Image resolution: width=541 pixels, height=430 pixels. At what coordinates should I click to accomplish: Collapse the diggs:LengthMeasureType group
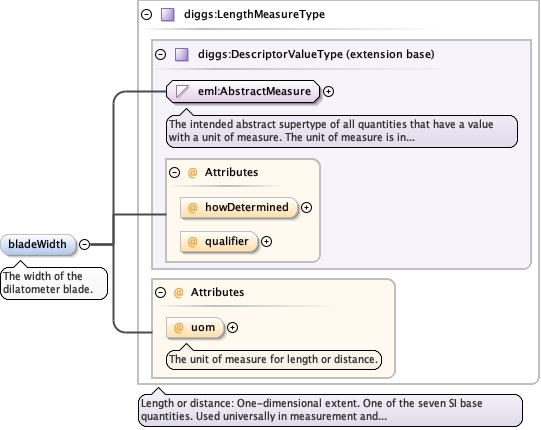(x=147, y=14)
